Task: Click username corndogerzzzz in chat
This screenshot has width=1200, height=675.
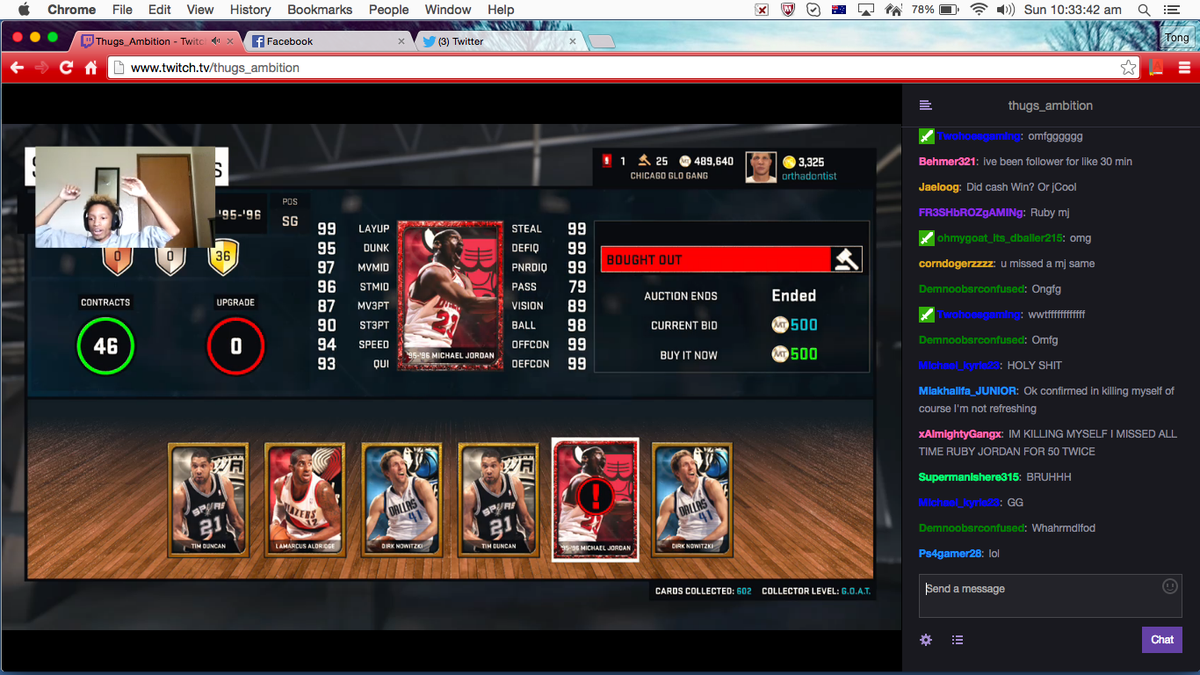Action: tap(956, 264)
